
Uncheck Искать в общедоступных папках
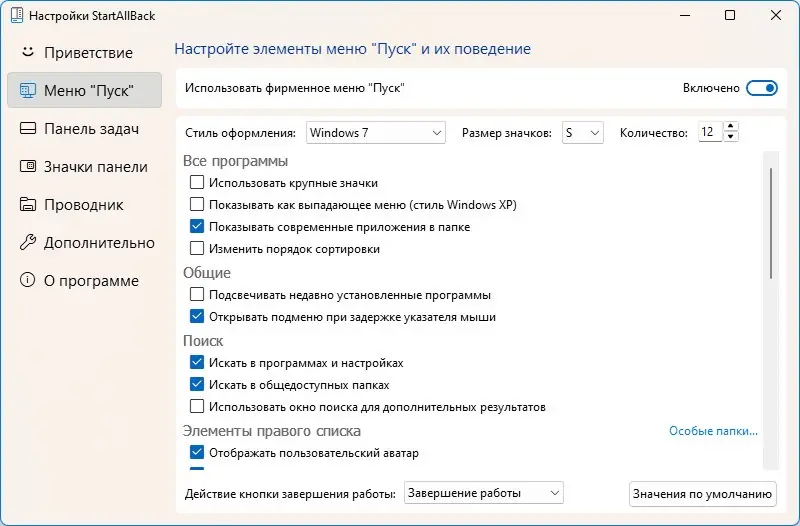tap(197, 385)
